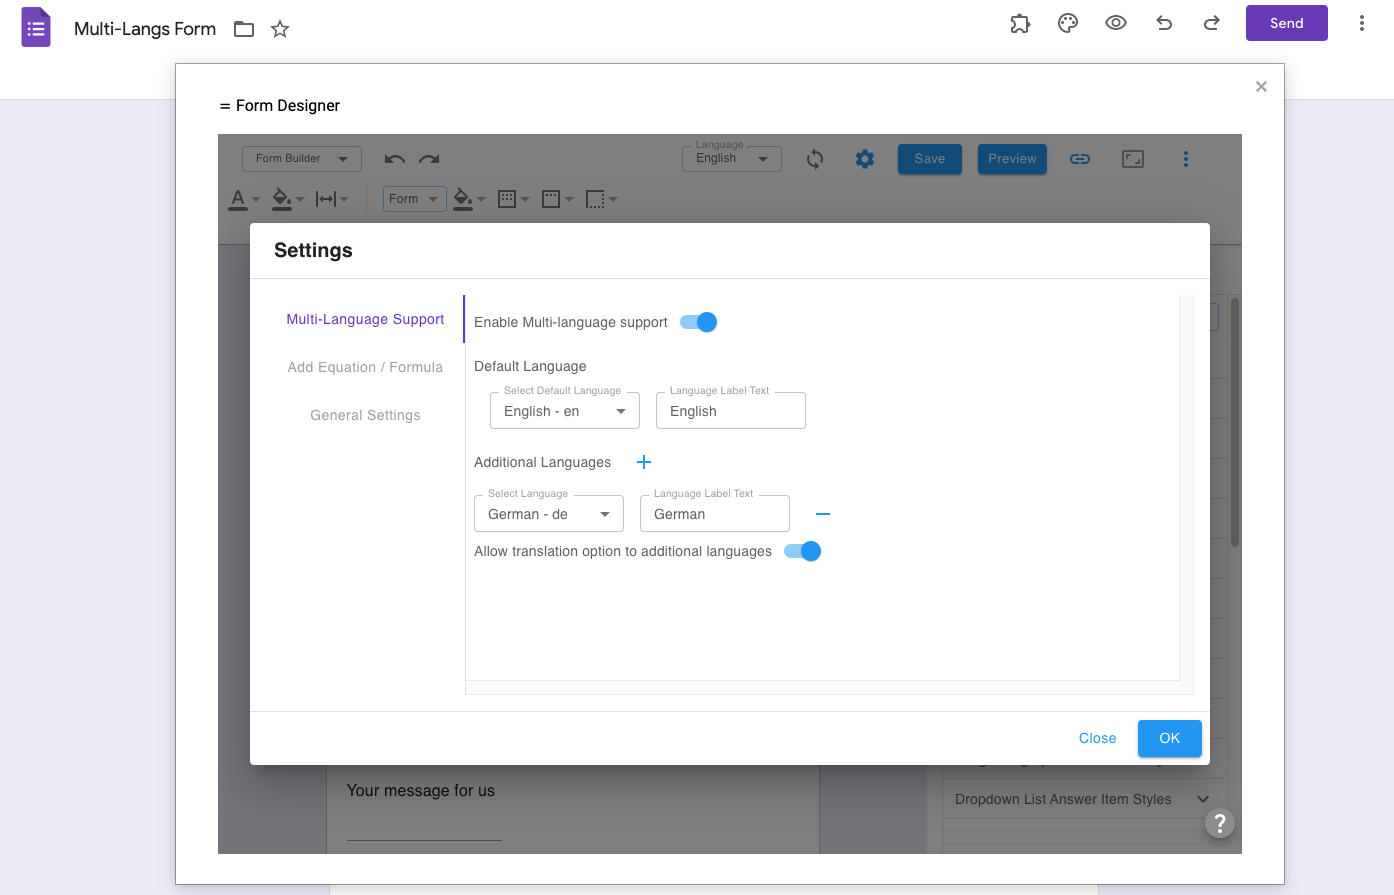Open the theme palette customizer
Viewport: 1394px width, 895px height.
click(x=1068, y=23)
